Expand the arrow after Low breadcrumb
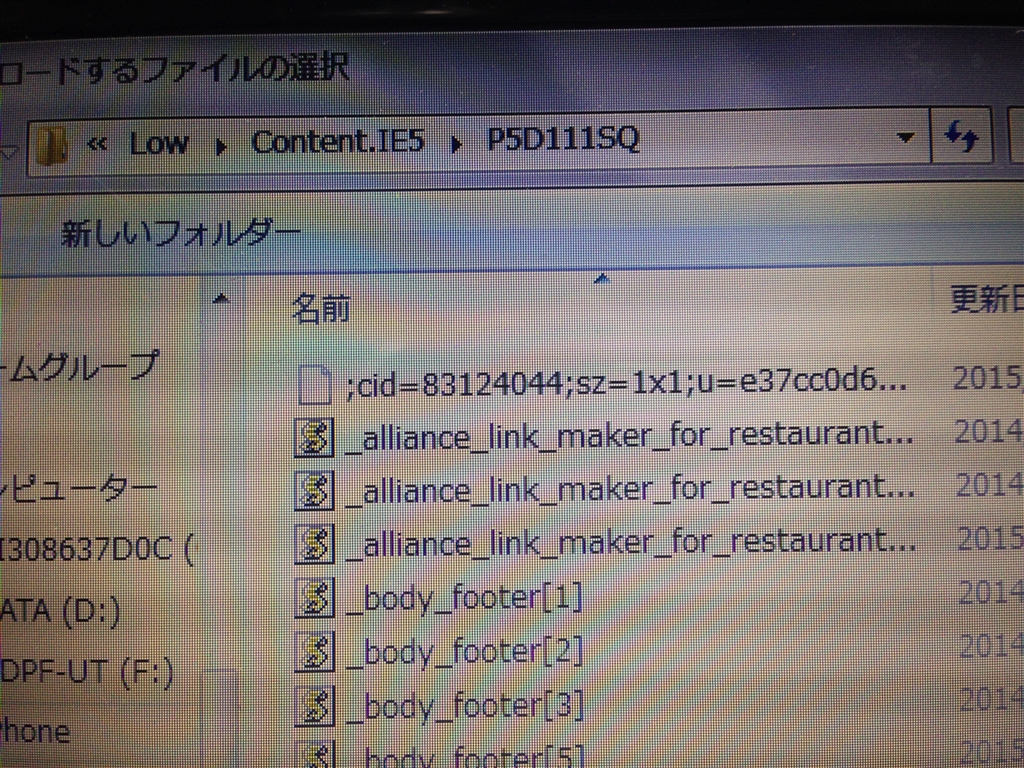This screenshot has height=768, width=1024. (222, 146)
